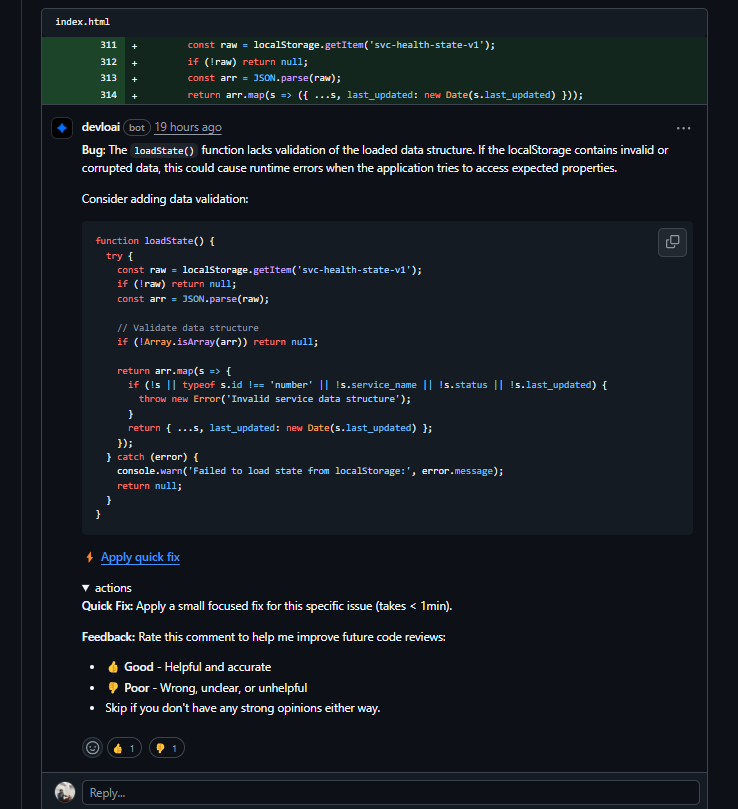Screen dimensions: 738x809
Task: Click the lightning bolt quick fix icon
Action: coord(89,557)
